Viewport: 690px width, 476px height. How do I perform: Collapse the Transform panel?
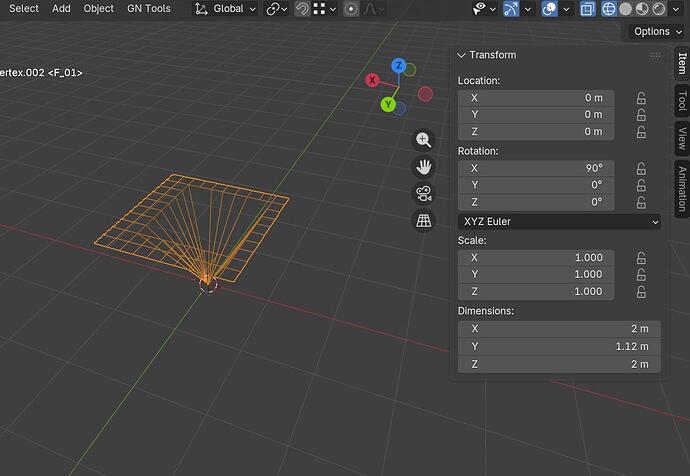461,55
